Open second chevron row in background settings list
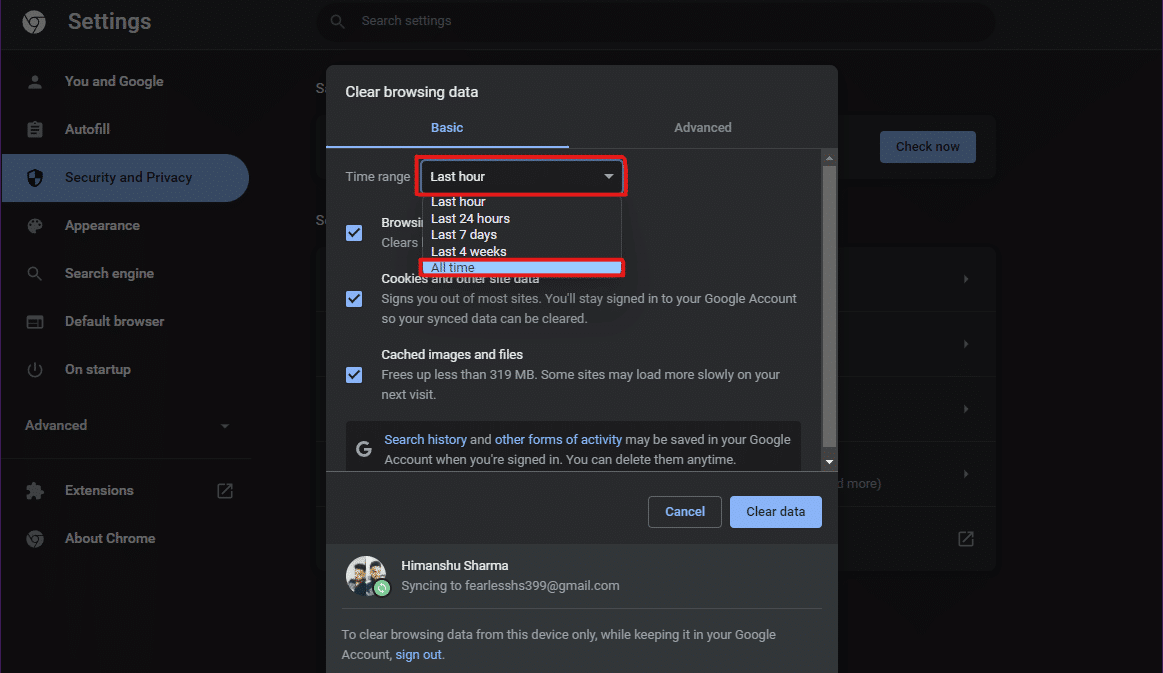Screen dimensions: 1163x673 point(966,344)
